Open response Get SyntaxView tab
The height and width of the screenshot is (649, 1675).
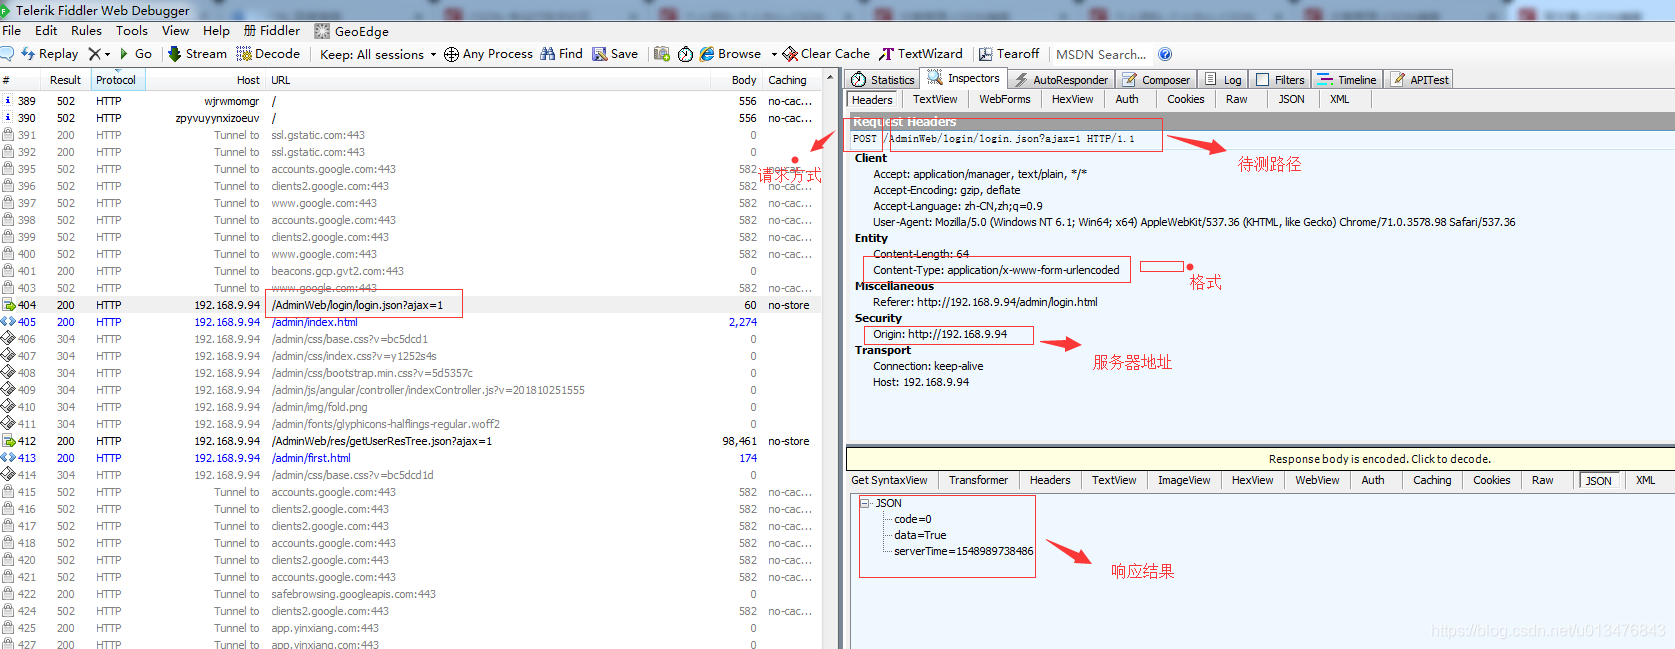pyautogui.click(x=889, y=481)
